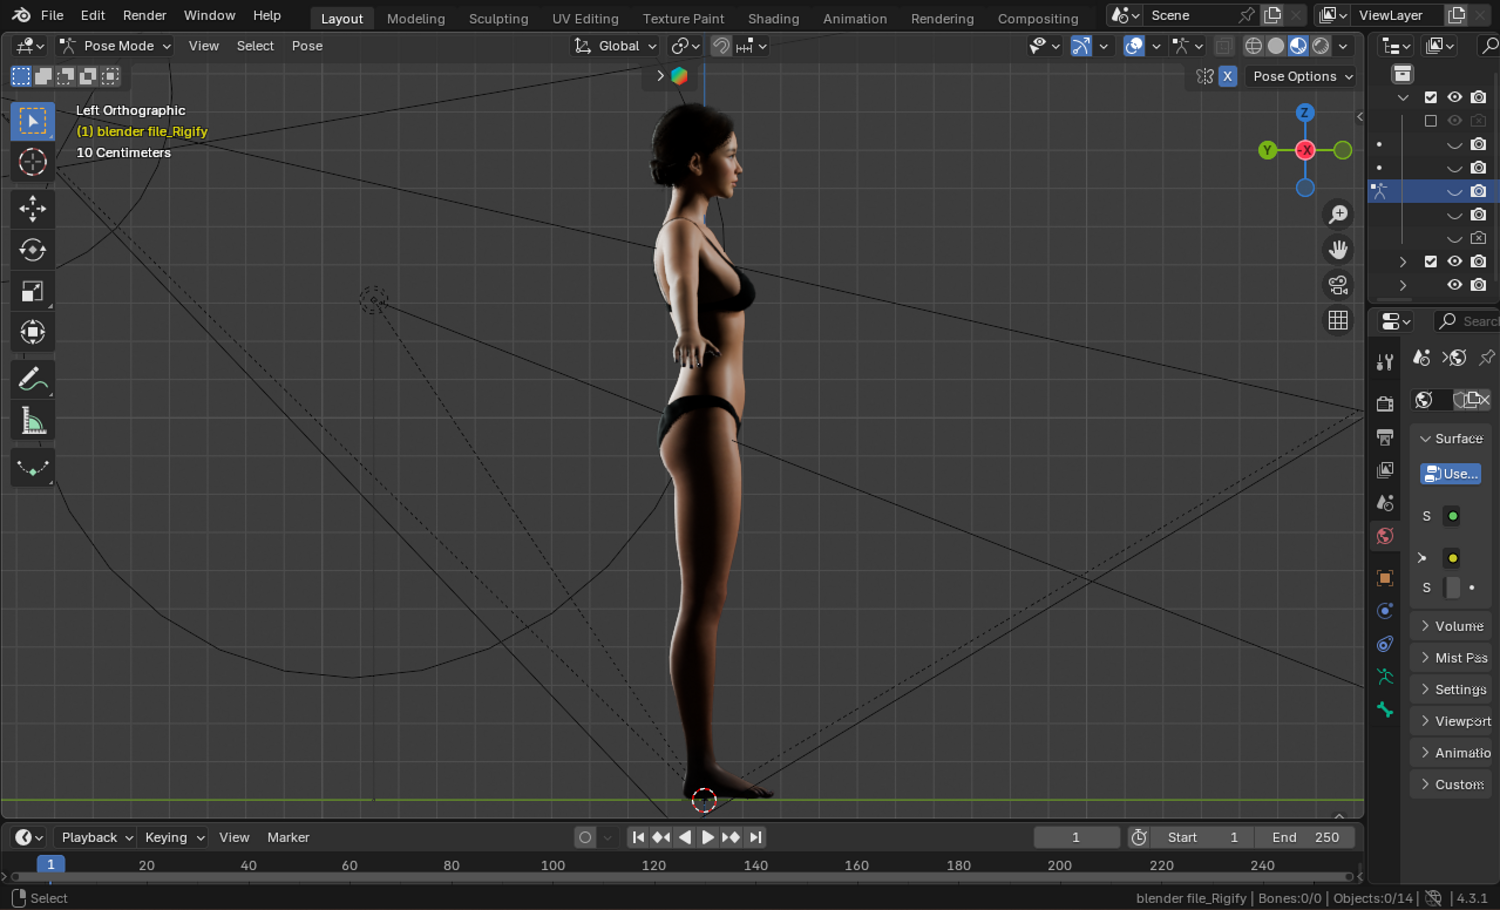The height and width of the screenshot is (910, 1500).
Task: Open the Pose Options dropdown
Action: [x=1301, y=76]
